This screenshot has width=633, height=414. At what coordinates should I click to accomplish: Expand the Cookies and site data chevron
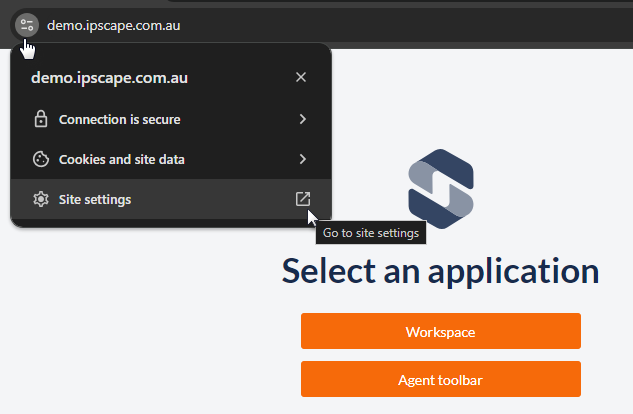tap(302, 159)
